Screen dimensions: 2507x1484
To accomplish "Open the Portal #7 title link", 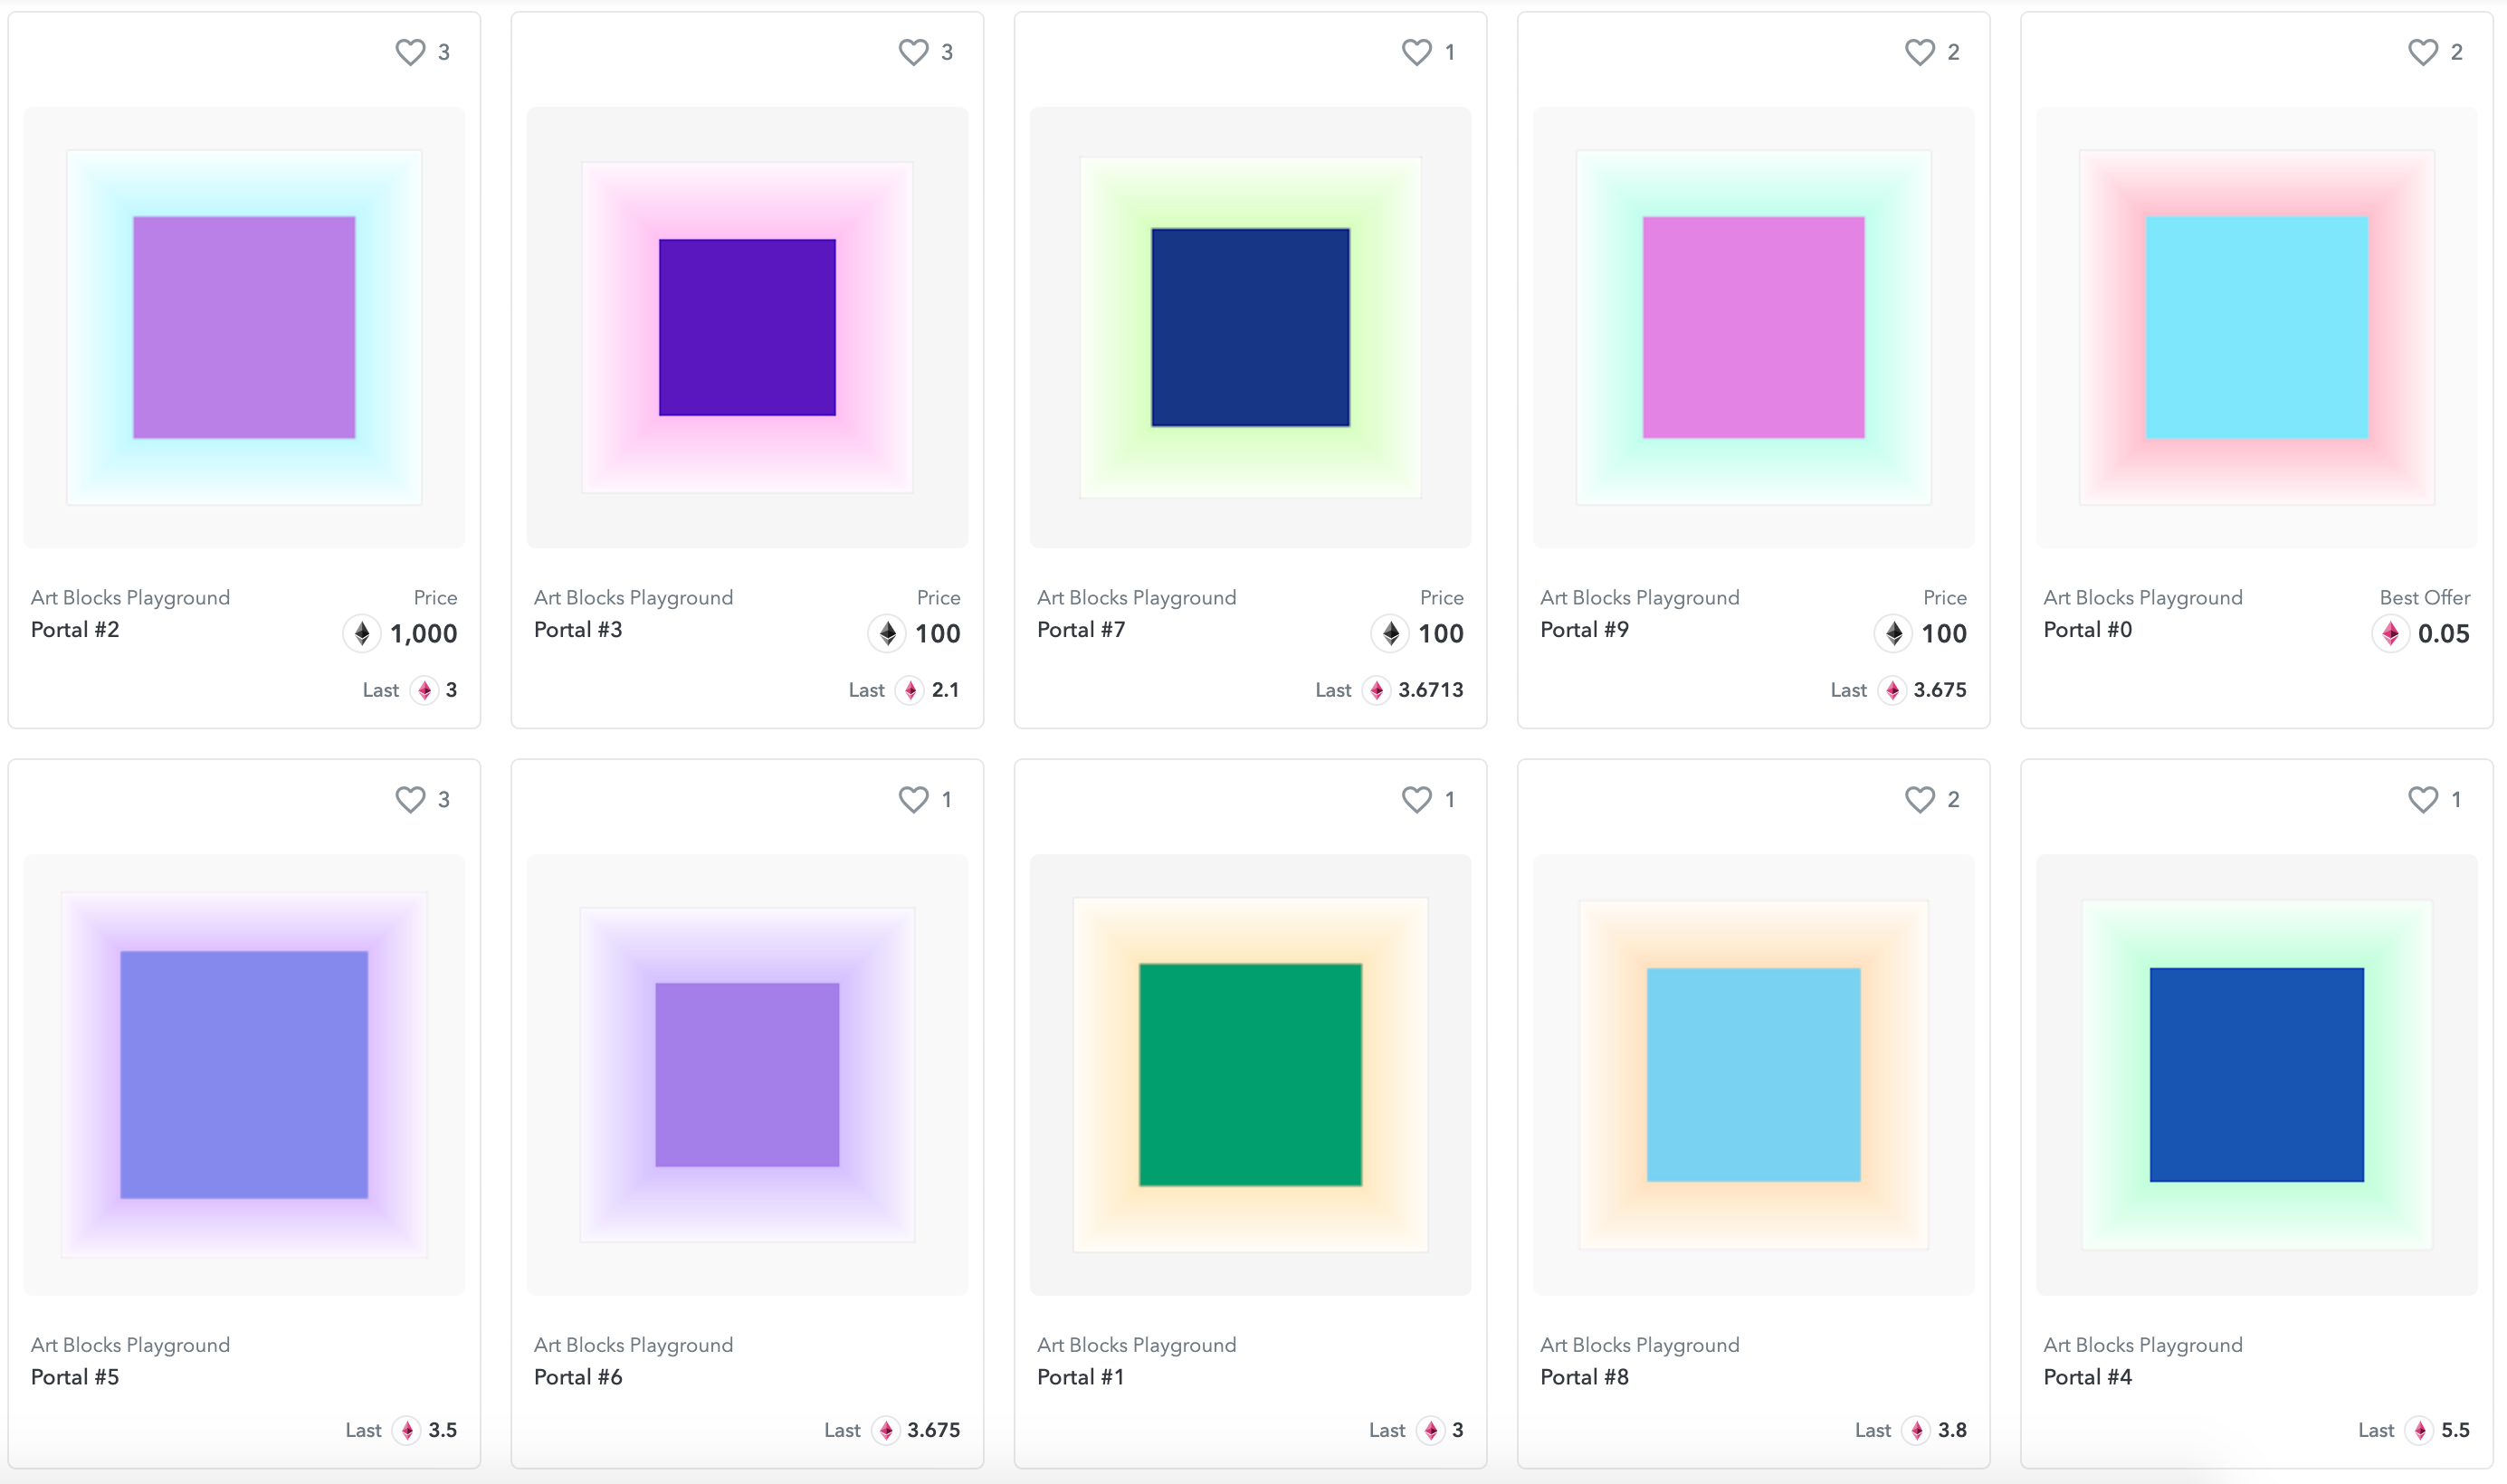I will tap(1081, 630).
